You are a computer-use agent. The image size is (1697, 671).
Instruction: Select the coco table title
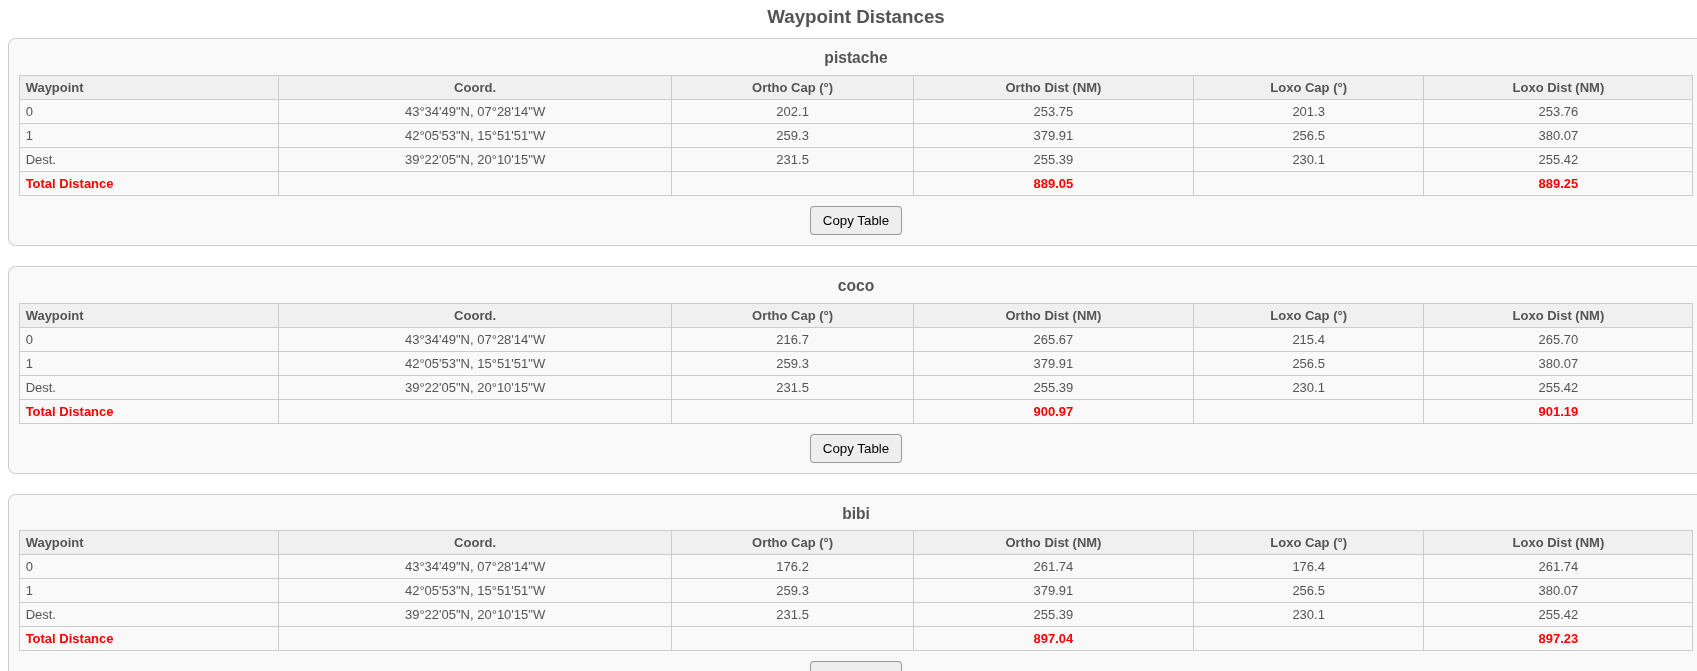(x=855, y=286)
